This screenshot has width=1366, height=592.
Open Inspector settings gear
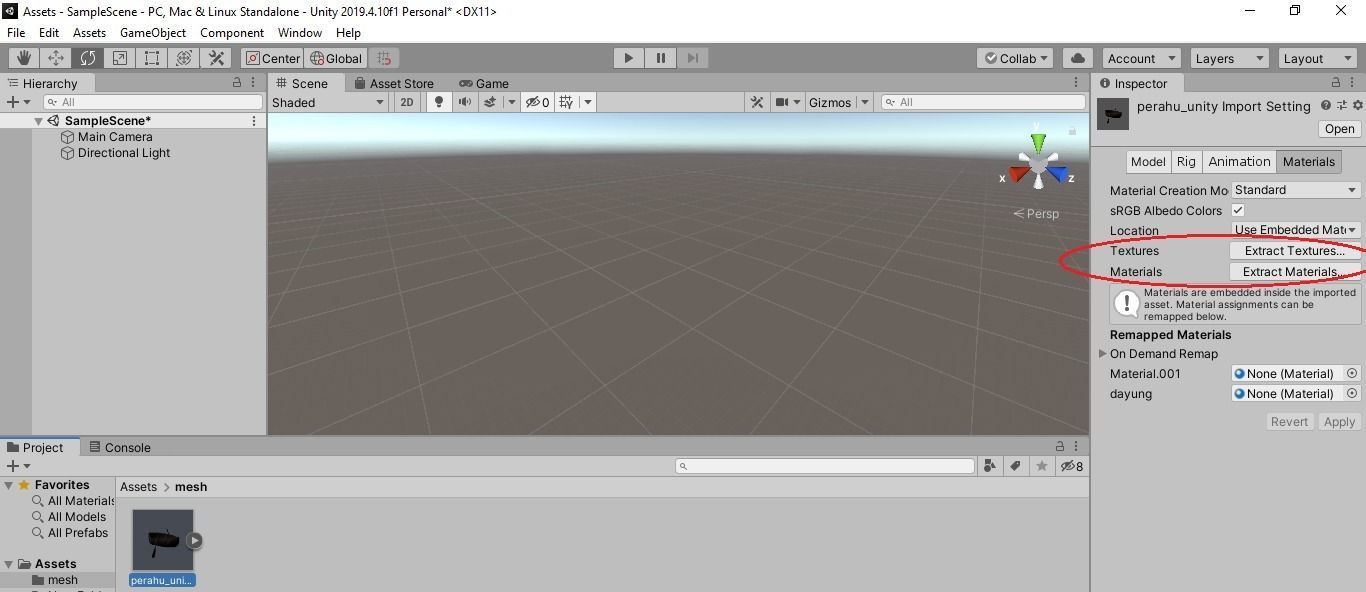(x=1357, y=105)
